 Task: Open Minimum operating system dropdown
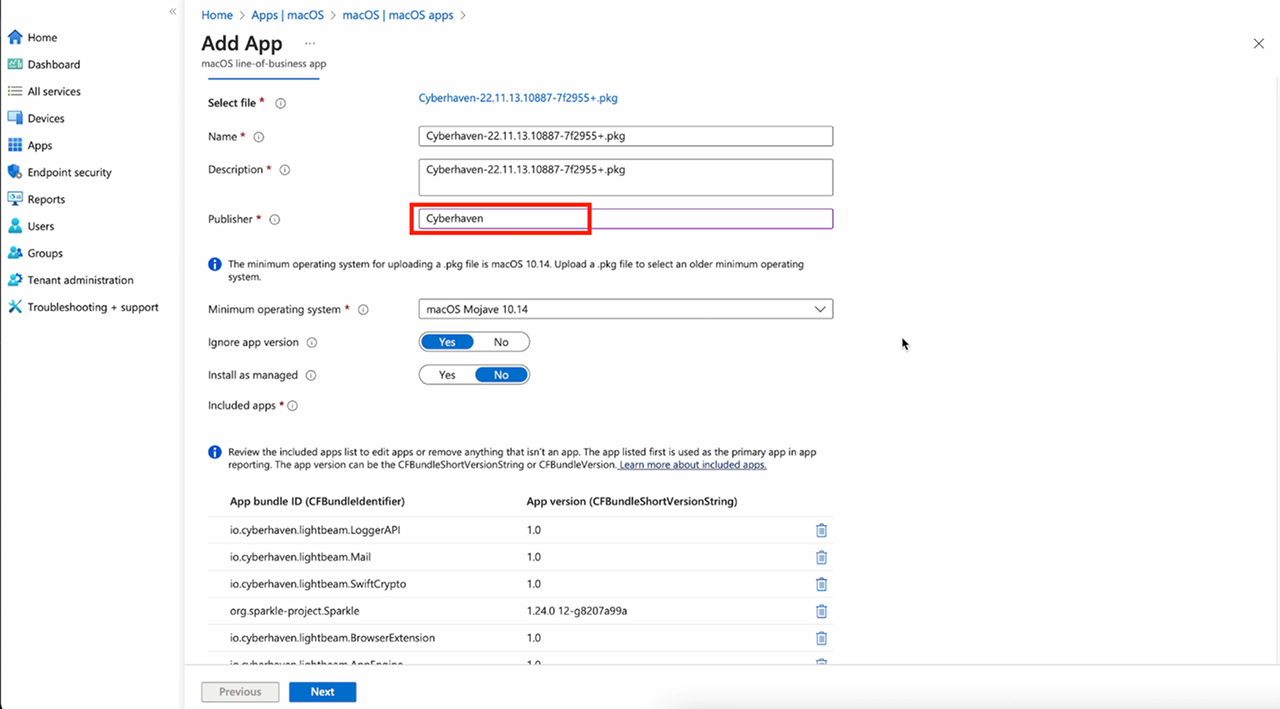click(625, 309)
